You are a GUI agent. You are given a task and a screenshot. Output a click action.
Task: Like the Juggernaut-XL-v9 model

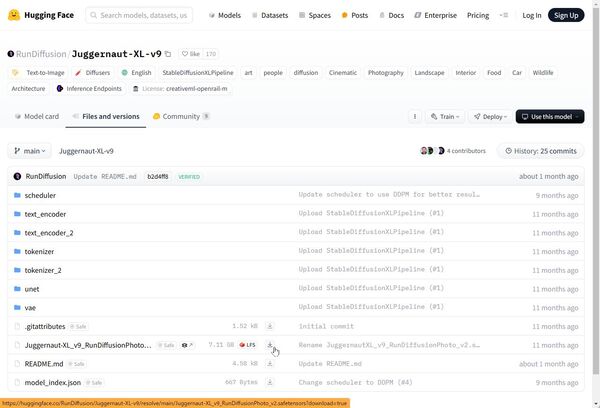(191, 54)
